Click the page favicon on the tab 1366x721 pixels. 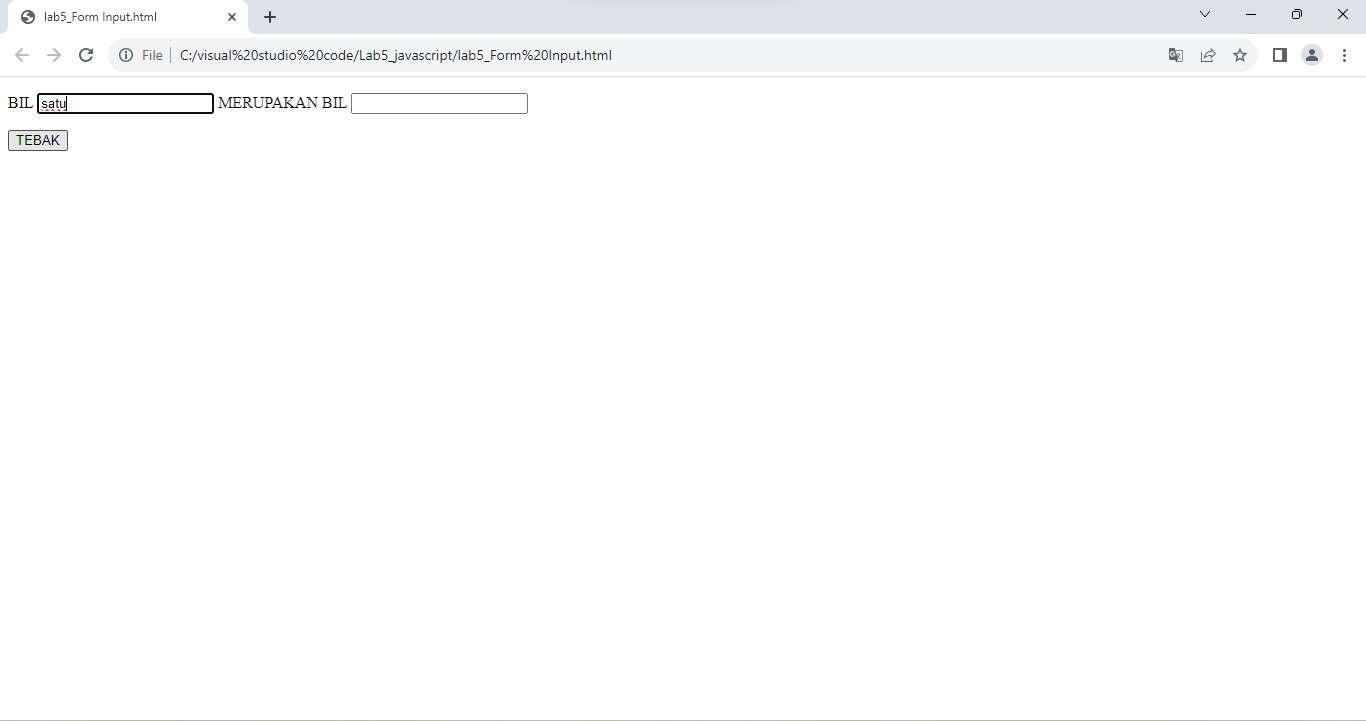coord(27,16)
